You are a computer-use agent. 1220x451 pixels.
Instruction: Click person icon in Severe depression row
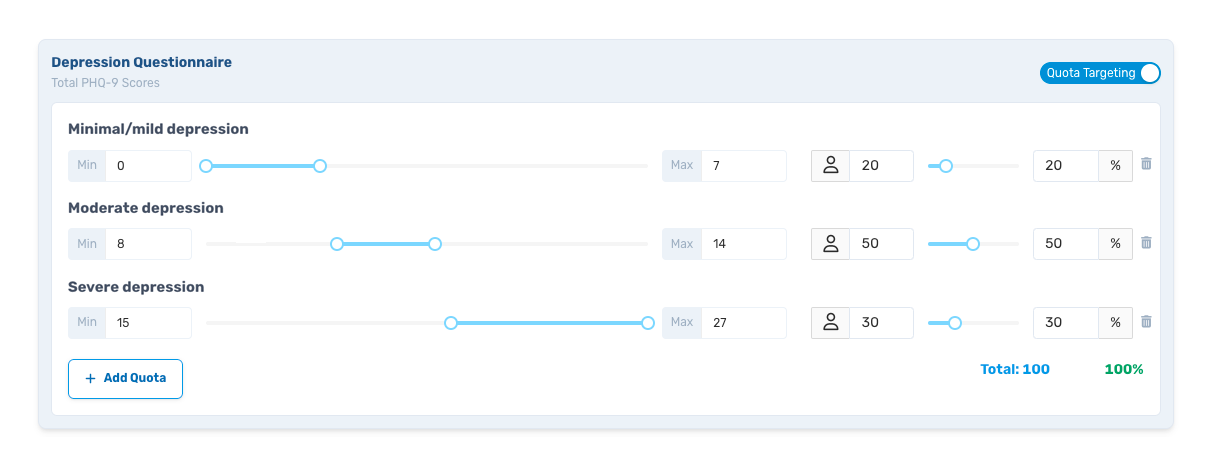(830, 322)
